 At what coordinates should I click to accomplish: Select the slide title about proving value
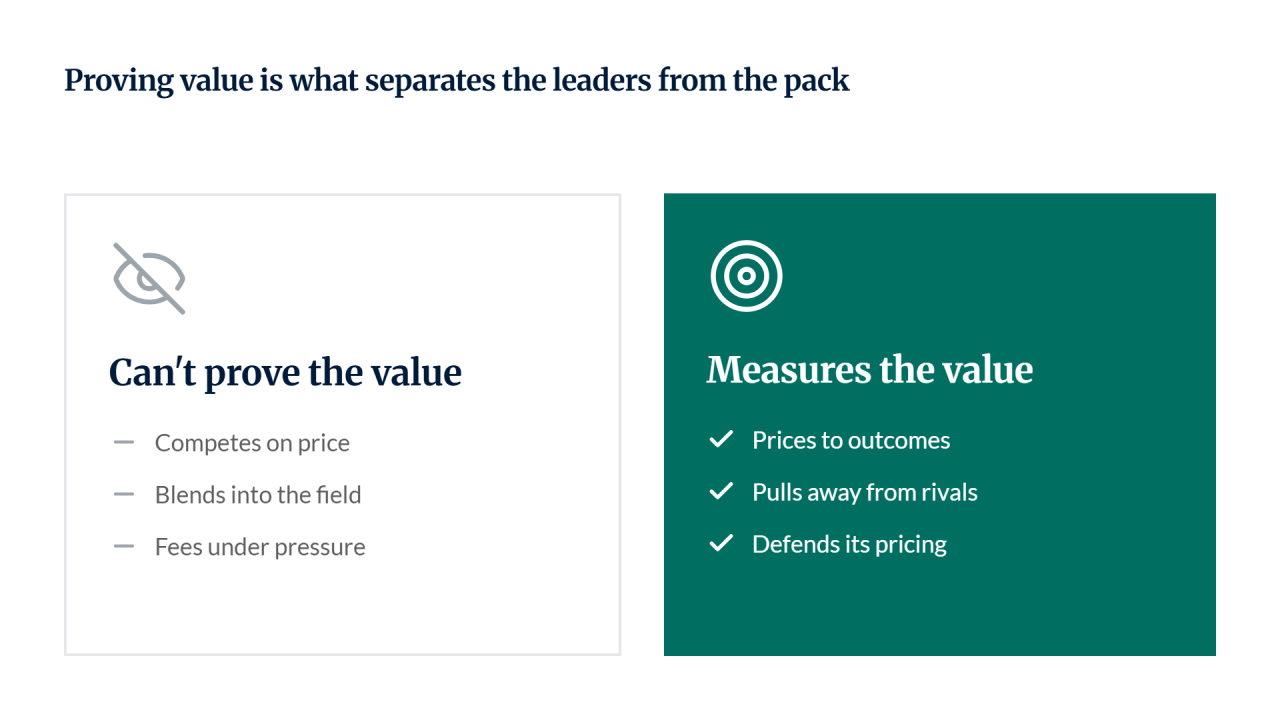457,80
